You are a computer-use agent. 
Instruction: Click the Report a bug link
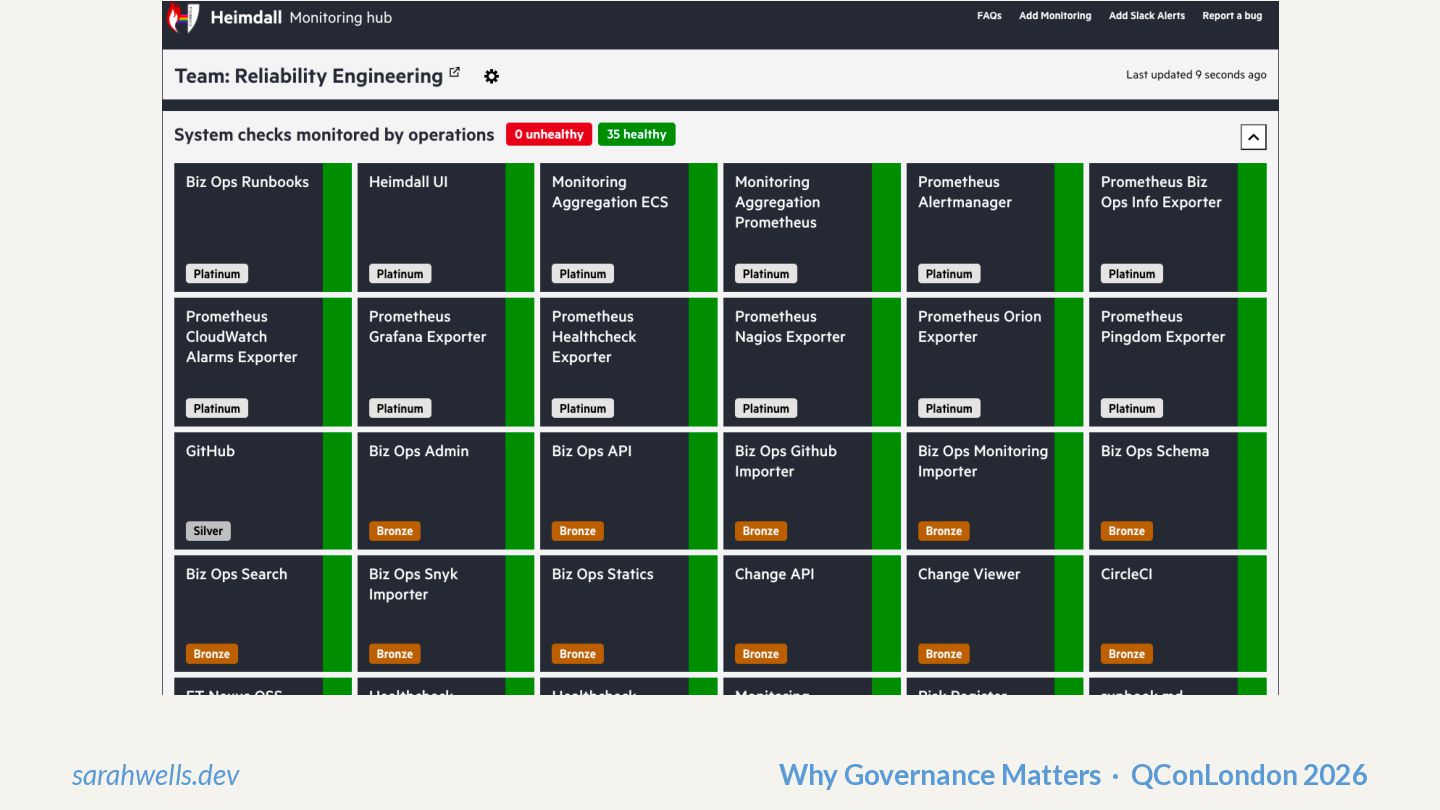click(1231, 16)
